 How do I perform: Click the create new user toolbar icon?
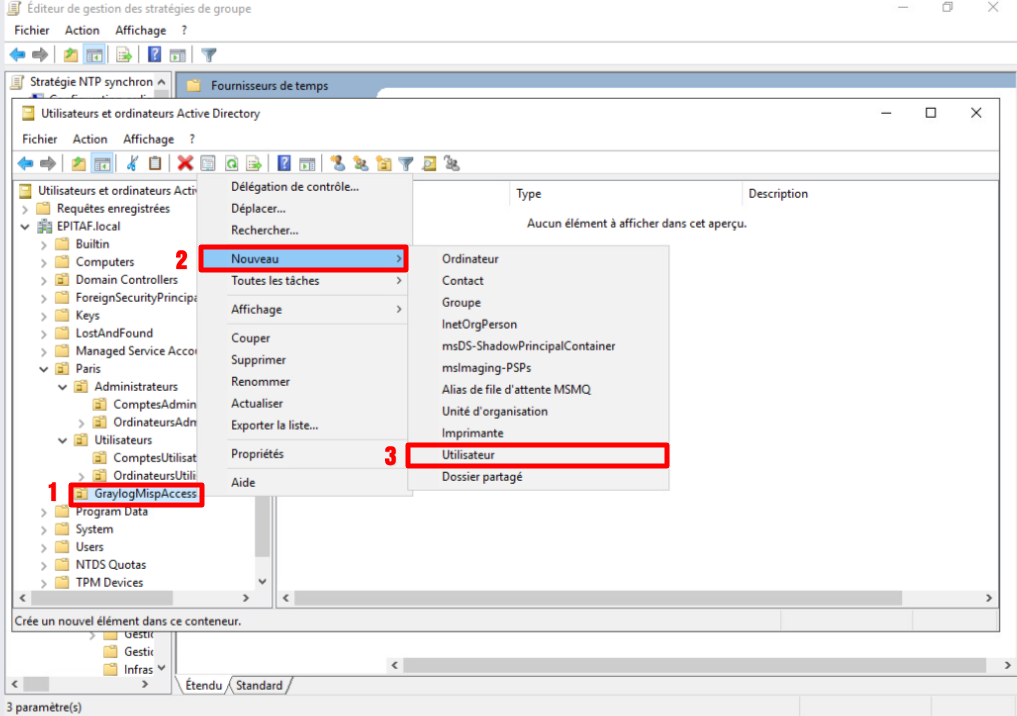point(337,164)
